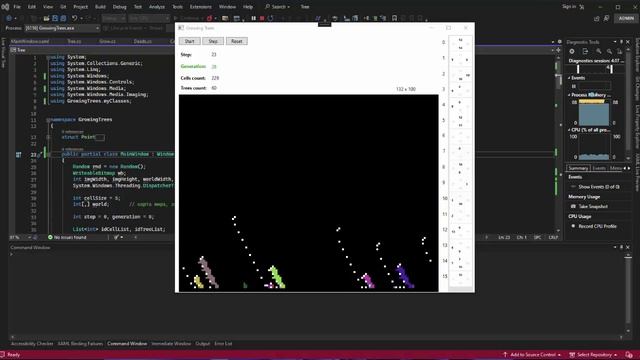Open Diagnostic Tools settings gear
Screen dimensions: 640x360
point(572,51)
